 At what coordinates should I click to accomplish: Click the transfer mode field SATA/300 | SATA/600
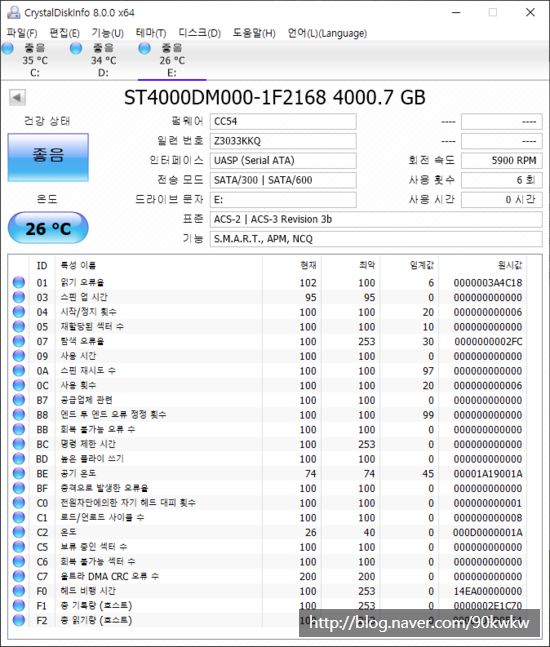coord(283,180)
